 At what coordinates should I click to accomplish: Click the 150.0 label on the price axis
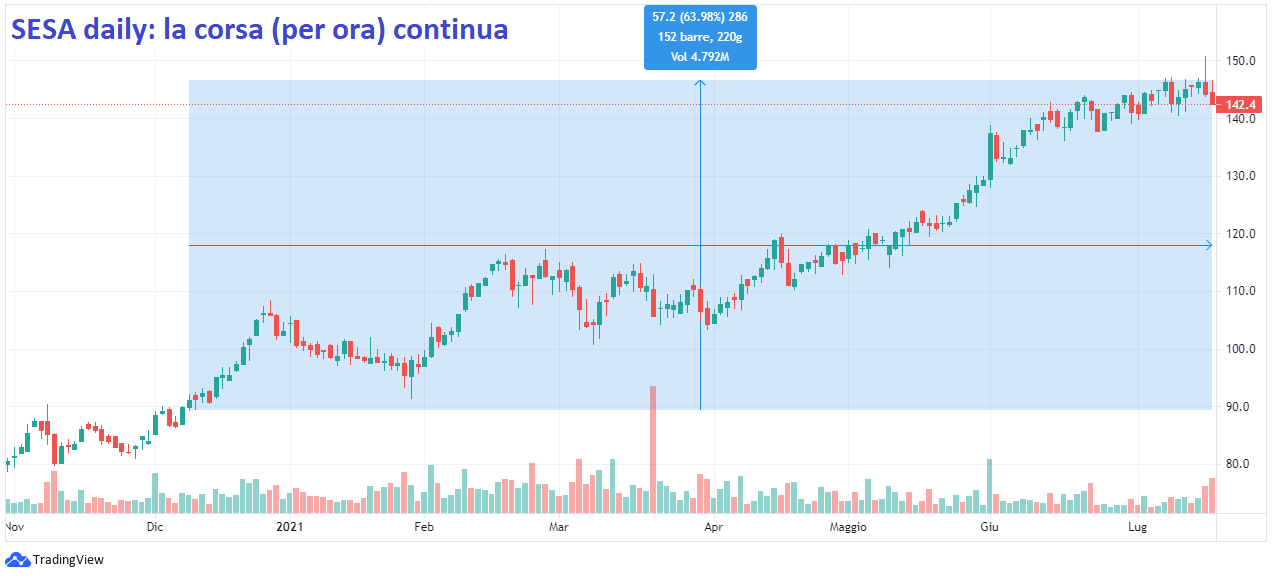tap(1242, 61)
